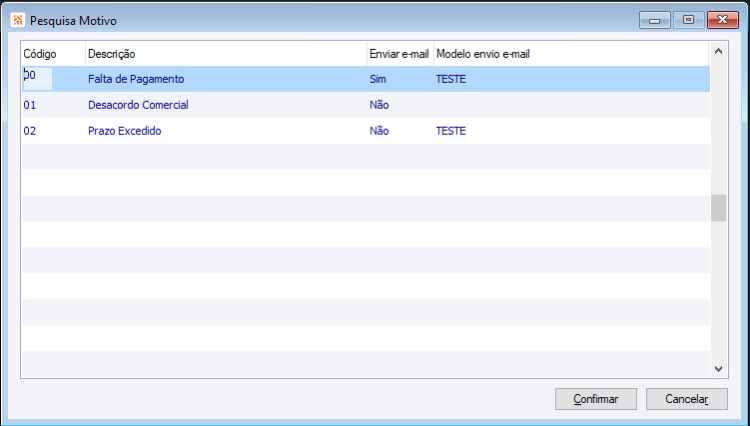Select the Desacordo Comercial row
This screenshot has width=750, height=426.
coord(365,105)
